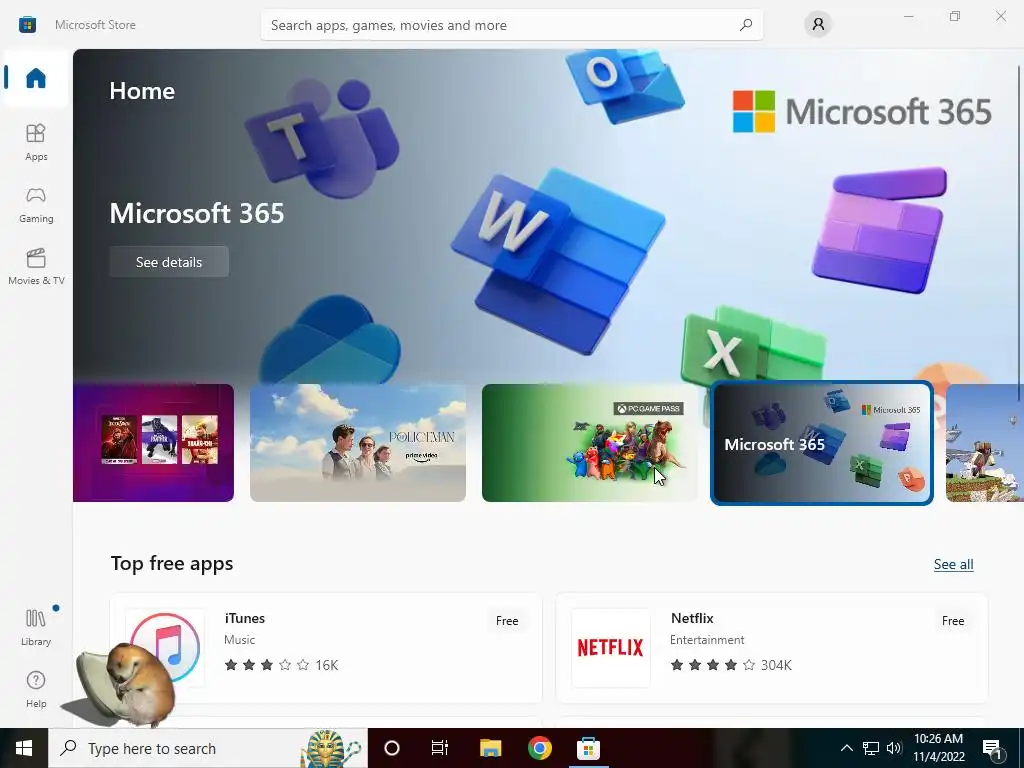Screen dimensions: 1024x768
Task: Click See all for Top free apps
Action: click(953, 564)
